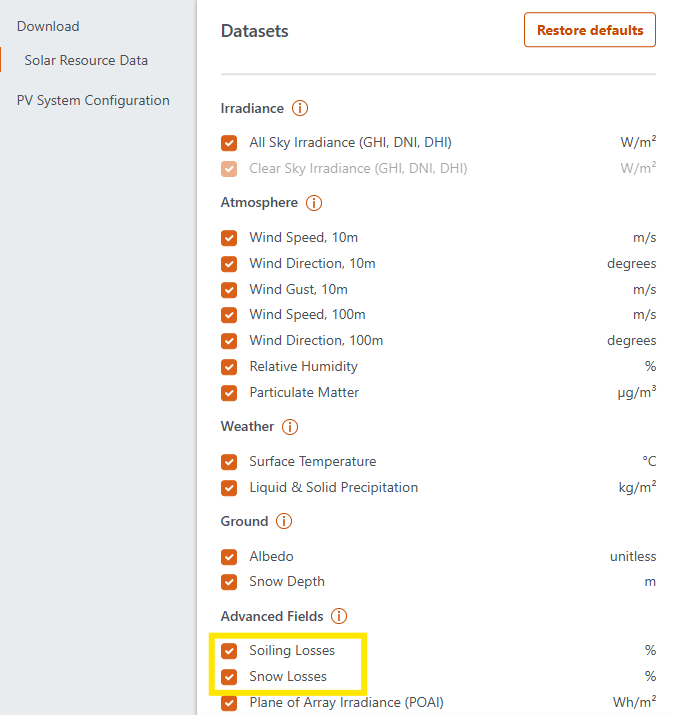Select Solar Resource Data sidebar item

point(86,61)
